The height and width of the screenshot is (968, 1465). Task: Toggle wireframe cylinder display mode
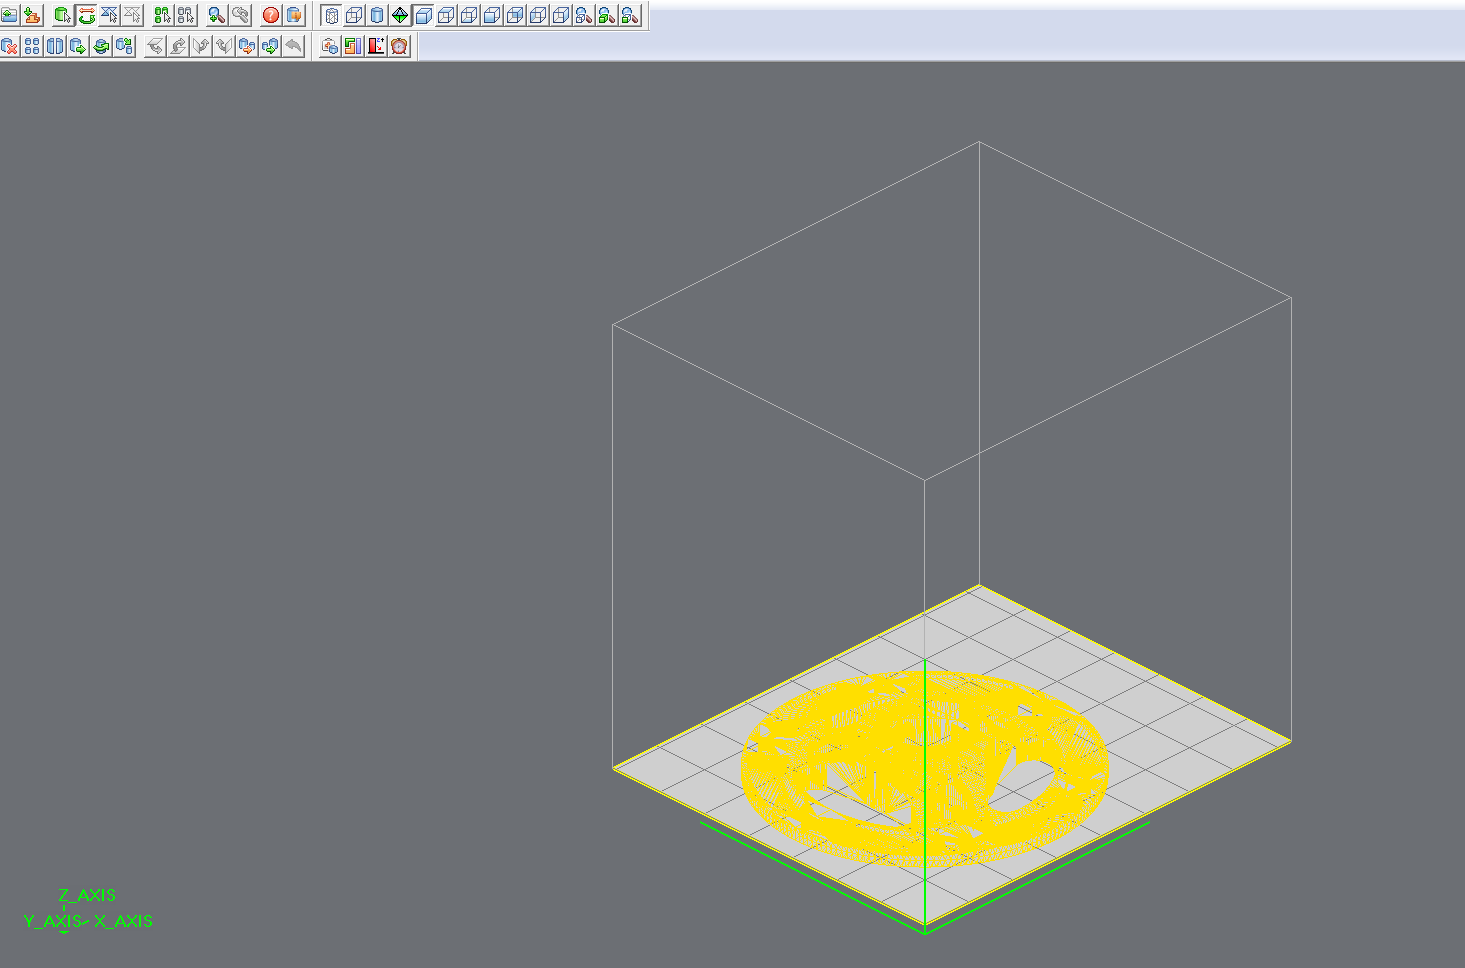click(x=332, y=16)
